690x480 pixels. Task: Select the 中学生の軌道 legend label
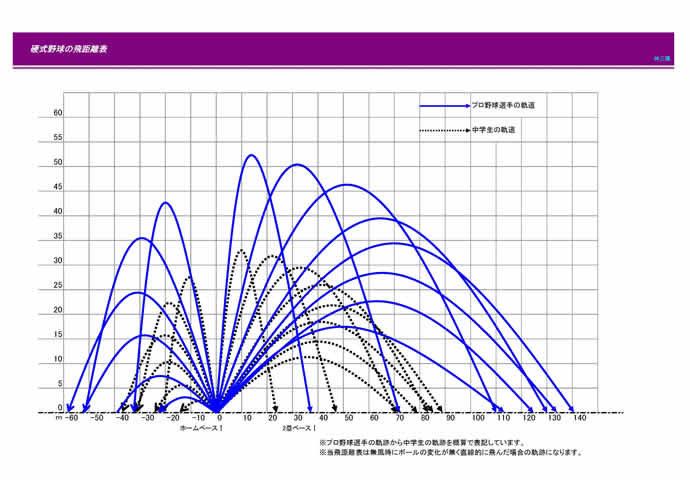point(494,130)
